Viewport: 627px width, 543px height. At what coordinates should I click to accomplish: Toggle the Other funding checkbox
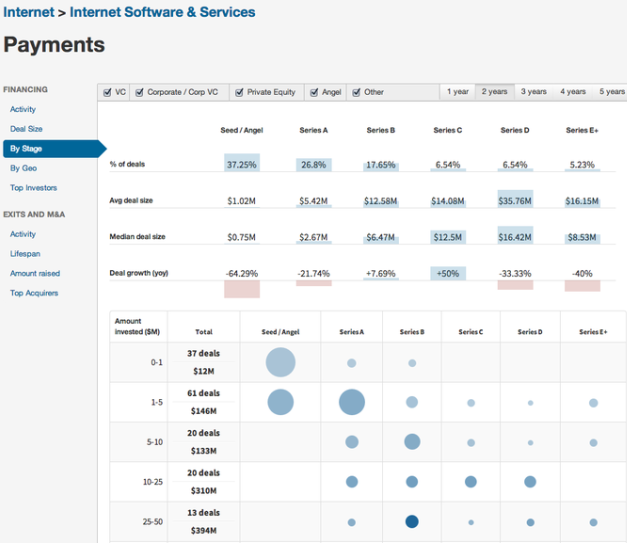tap(356, 92)
